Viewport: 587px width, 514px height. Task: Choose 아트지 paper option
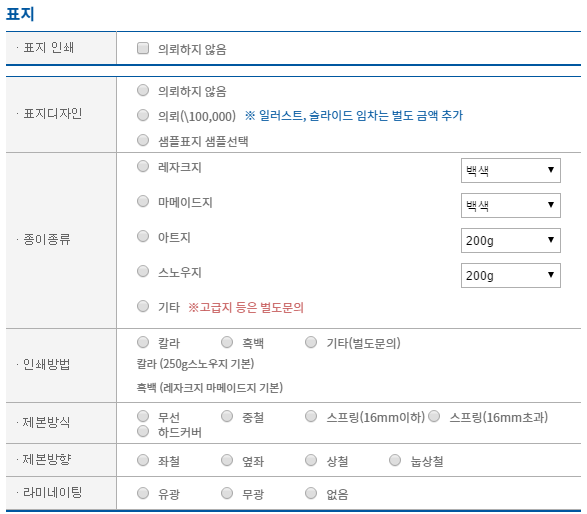(143, 236)
